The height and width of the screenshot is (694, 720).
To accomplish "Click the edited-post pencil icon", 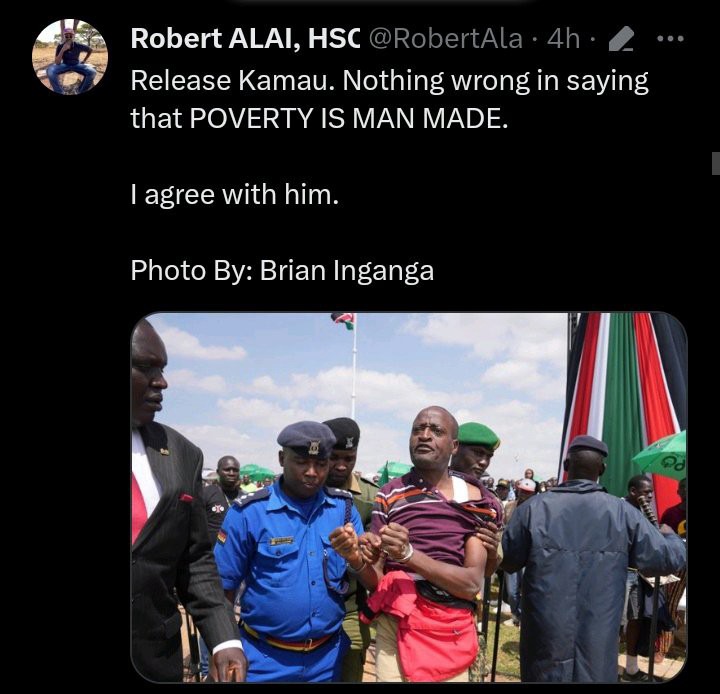I will (x=621, y=39).
